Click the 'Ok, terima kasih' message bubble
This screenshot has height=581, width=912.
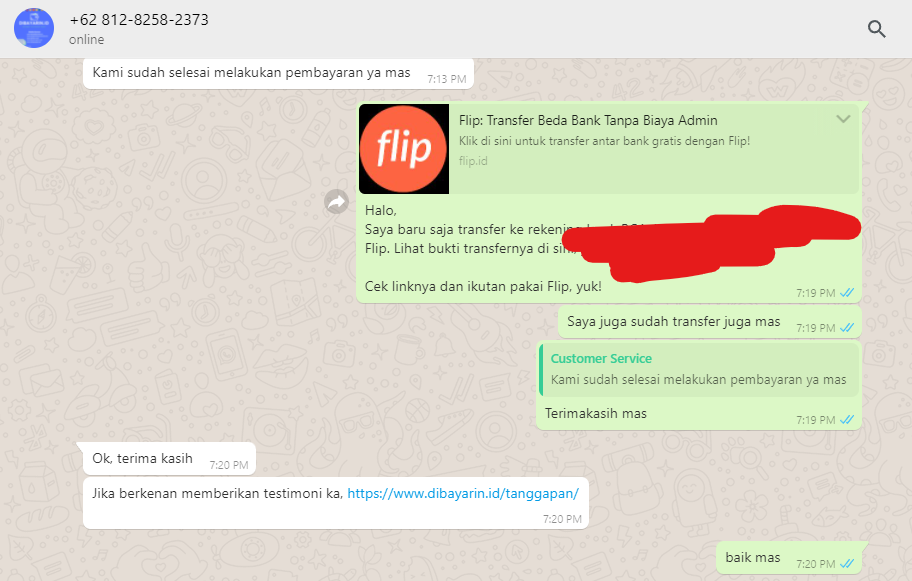tap(169, 458)
